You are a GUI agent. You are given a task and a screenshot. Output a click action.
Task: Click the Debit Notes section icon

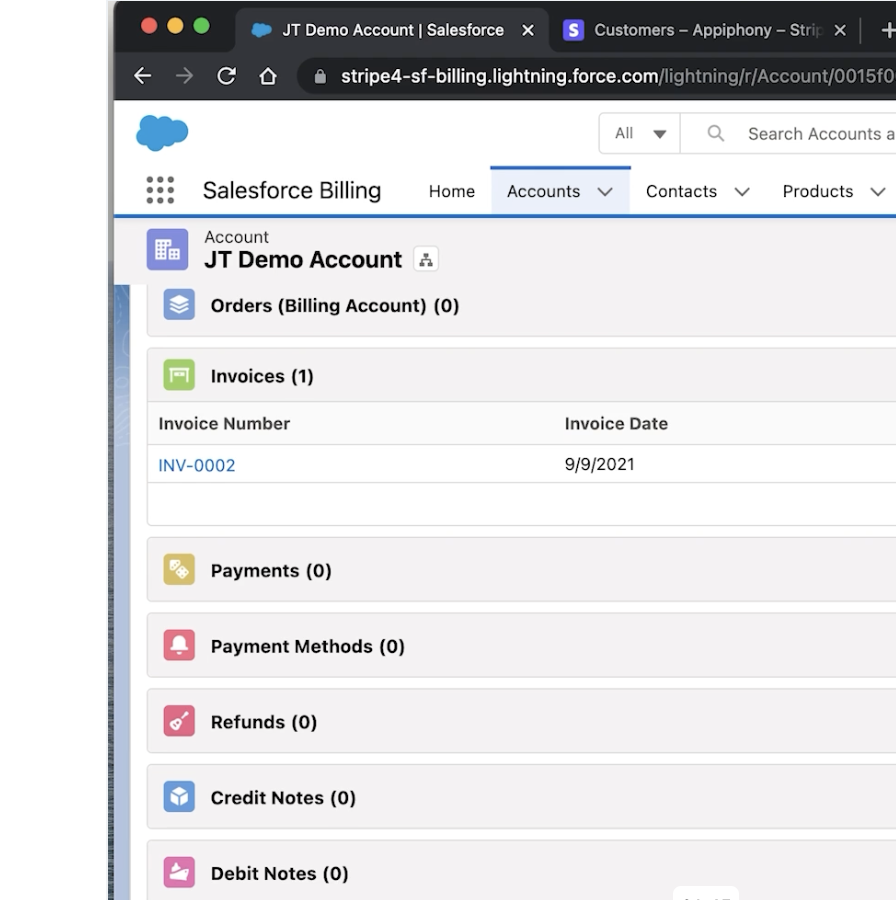(177, 872)
